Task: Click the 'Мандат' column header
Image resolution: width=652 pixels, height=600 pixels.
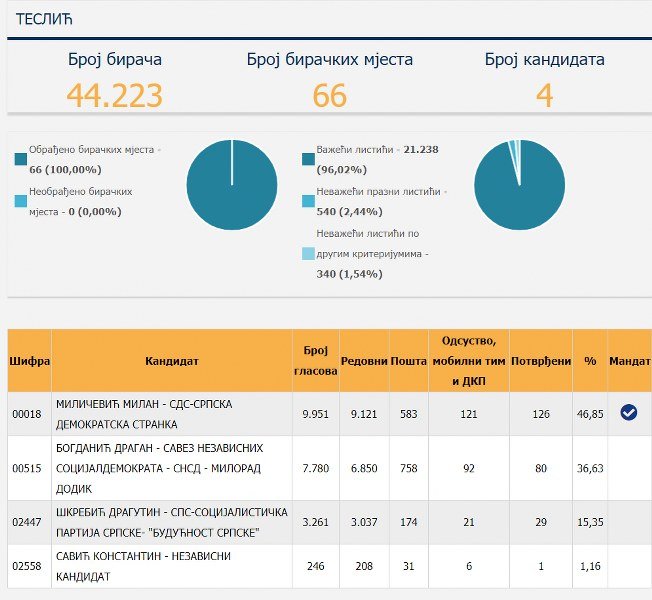Action: (x=629, y=360)
